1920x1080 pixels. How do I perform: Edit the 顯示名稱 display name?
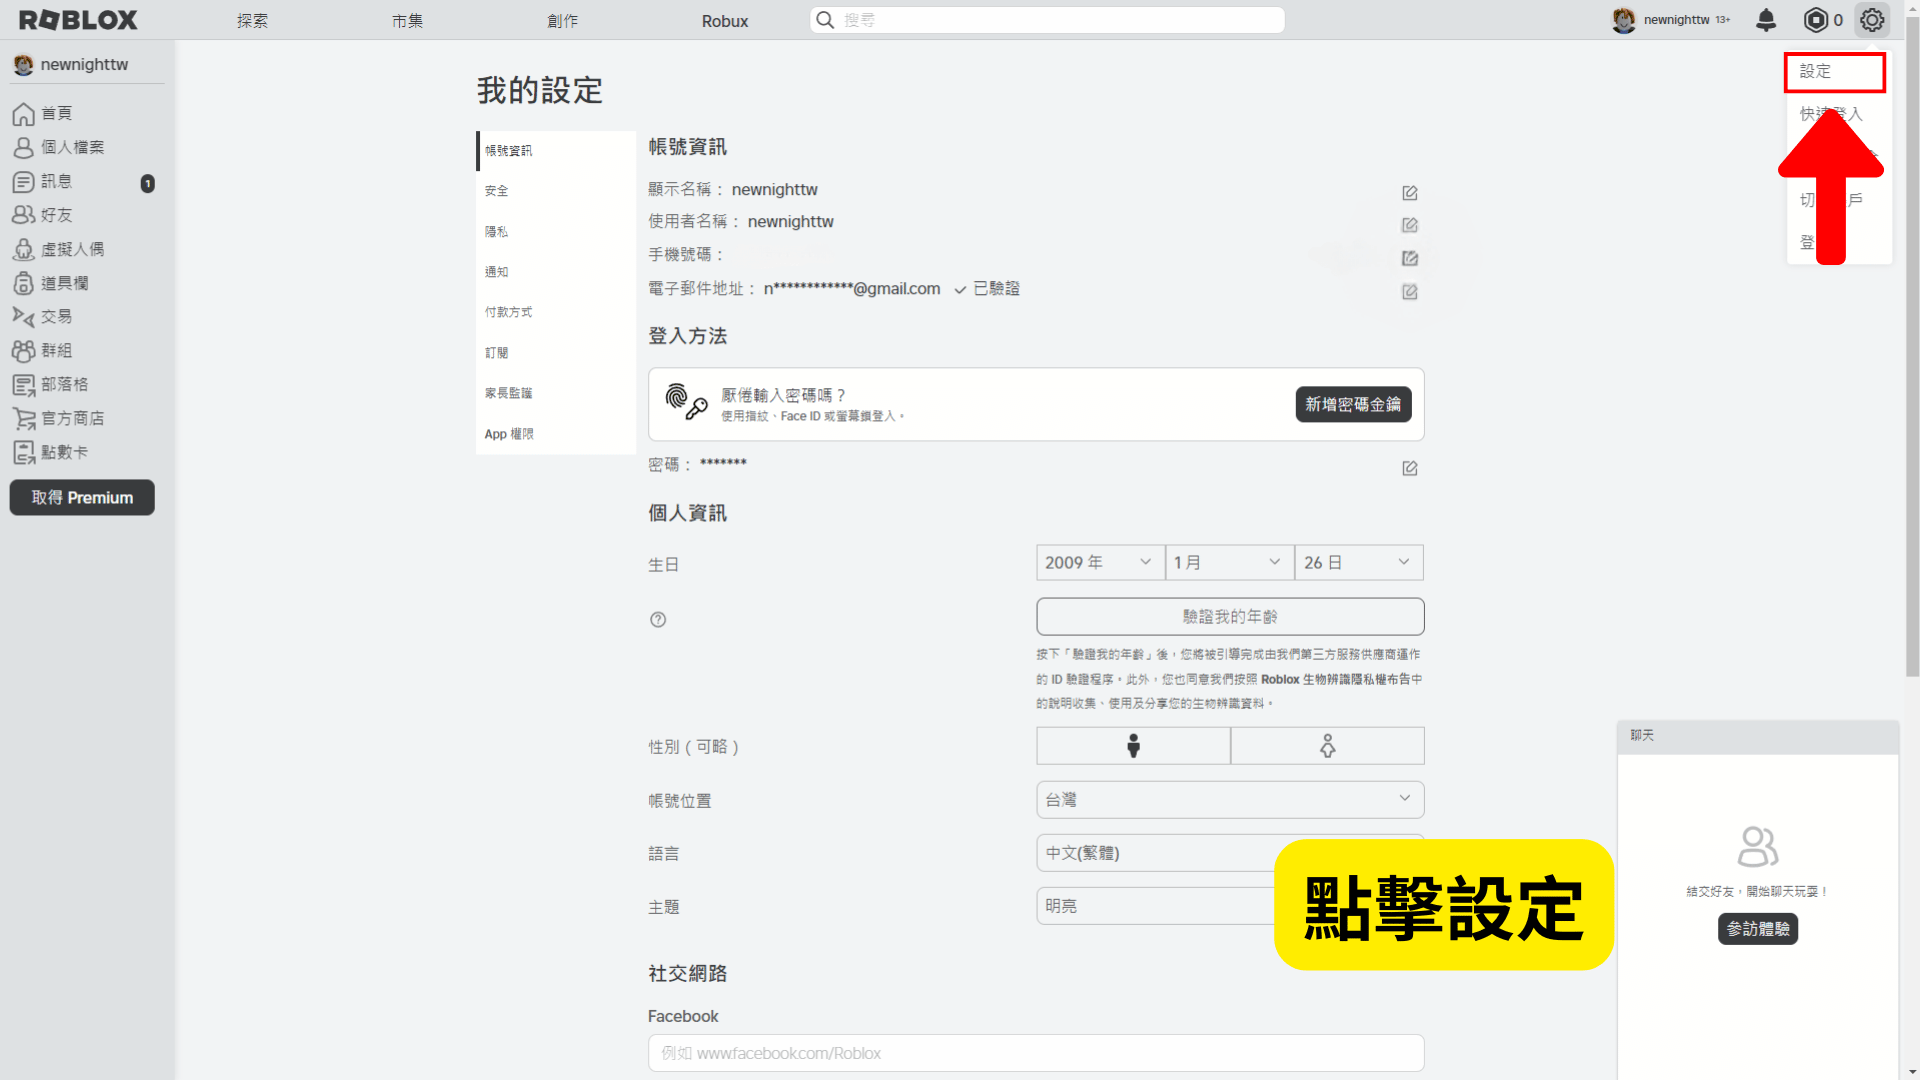pos(1410,192)
